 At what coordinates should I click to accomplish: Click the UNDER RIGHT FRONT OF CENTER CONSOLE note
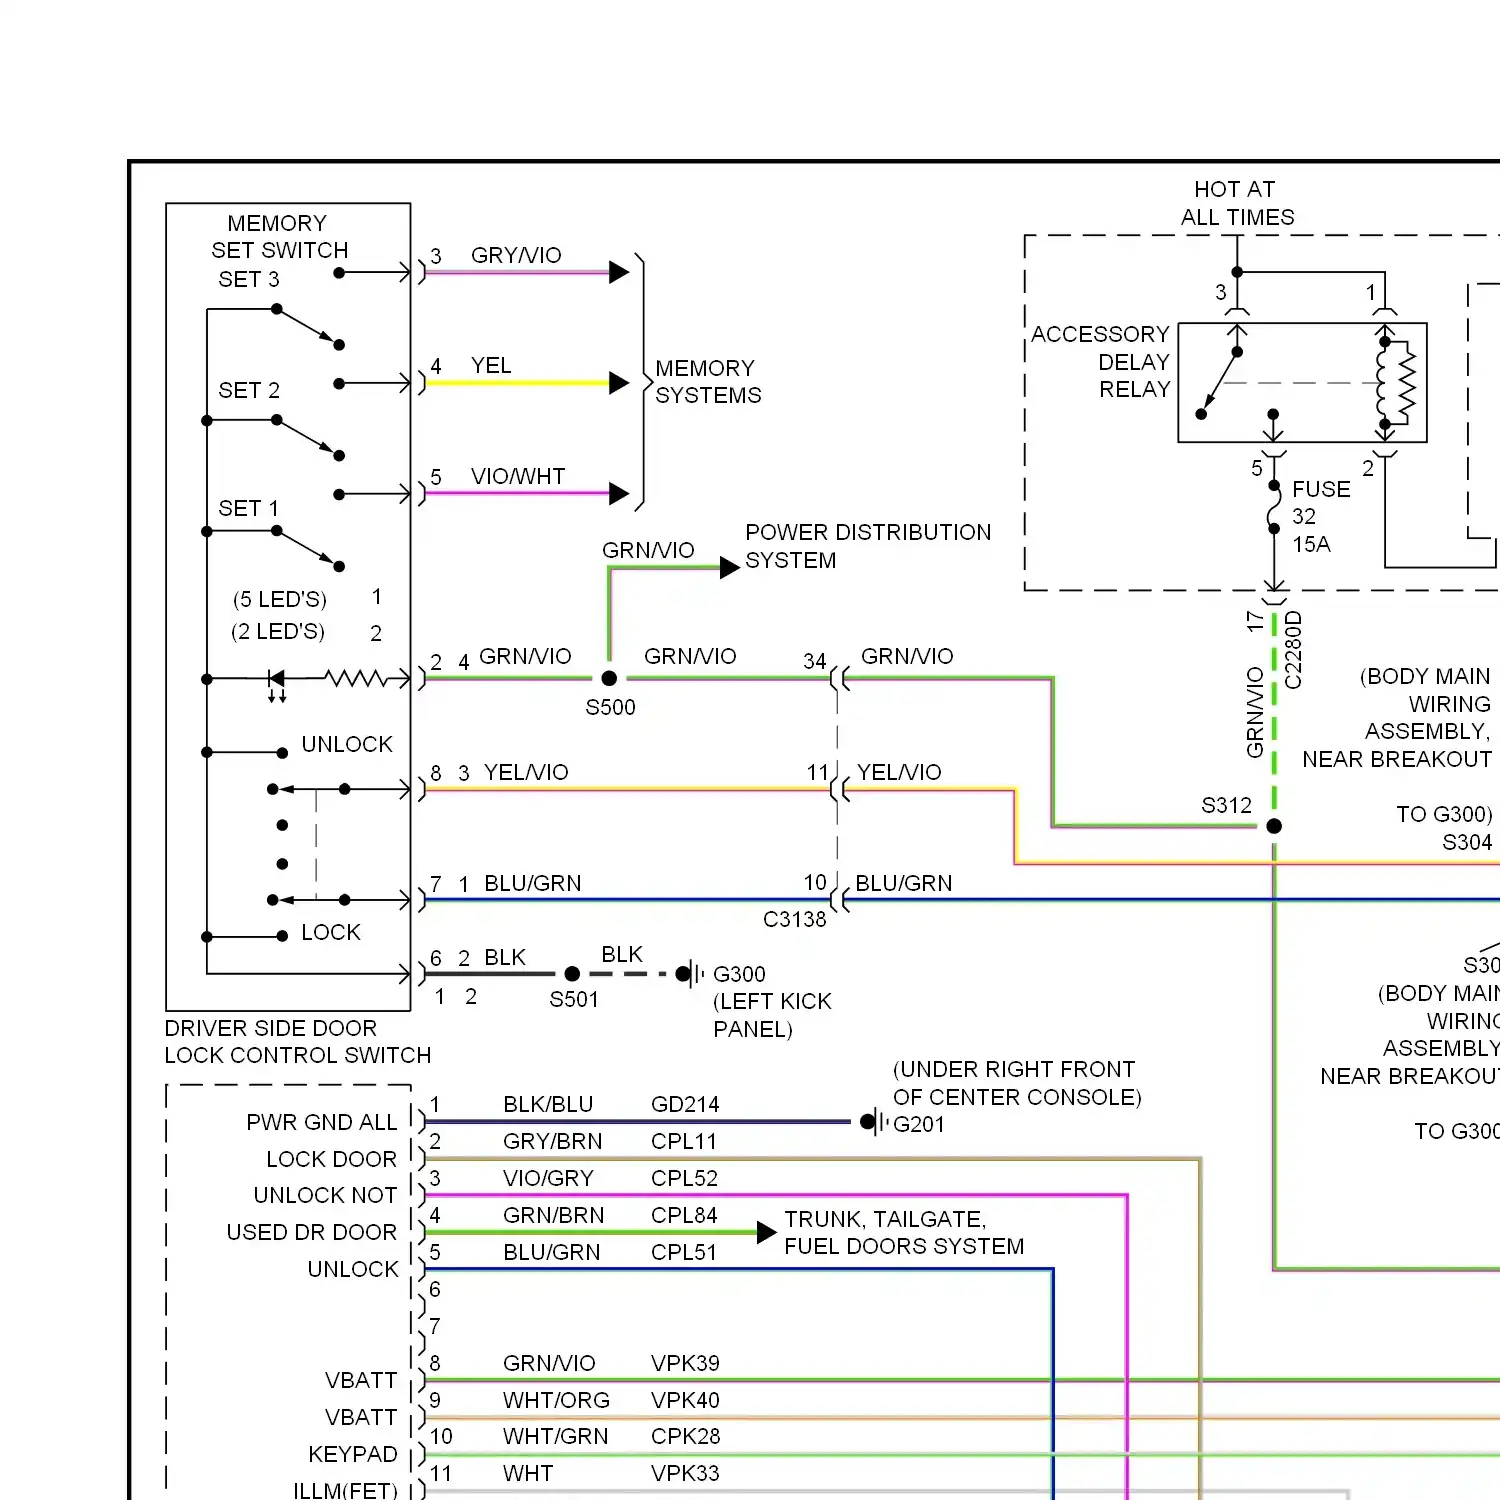point(1017,1083)
